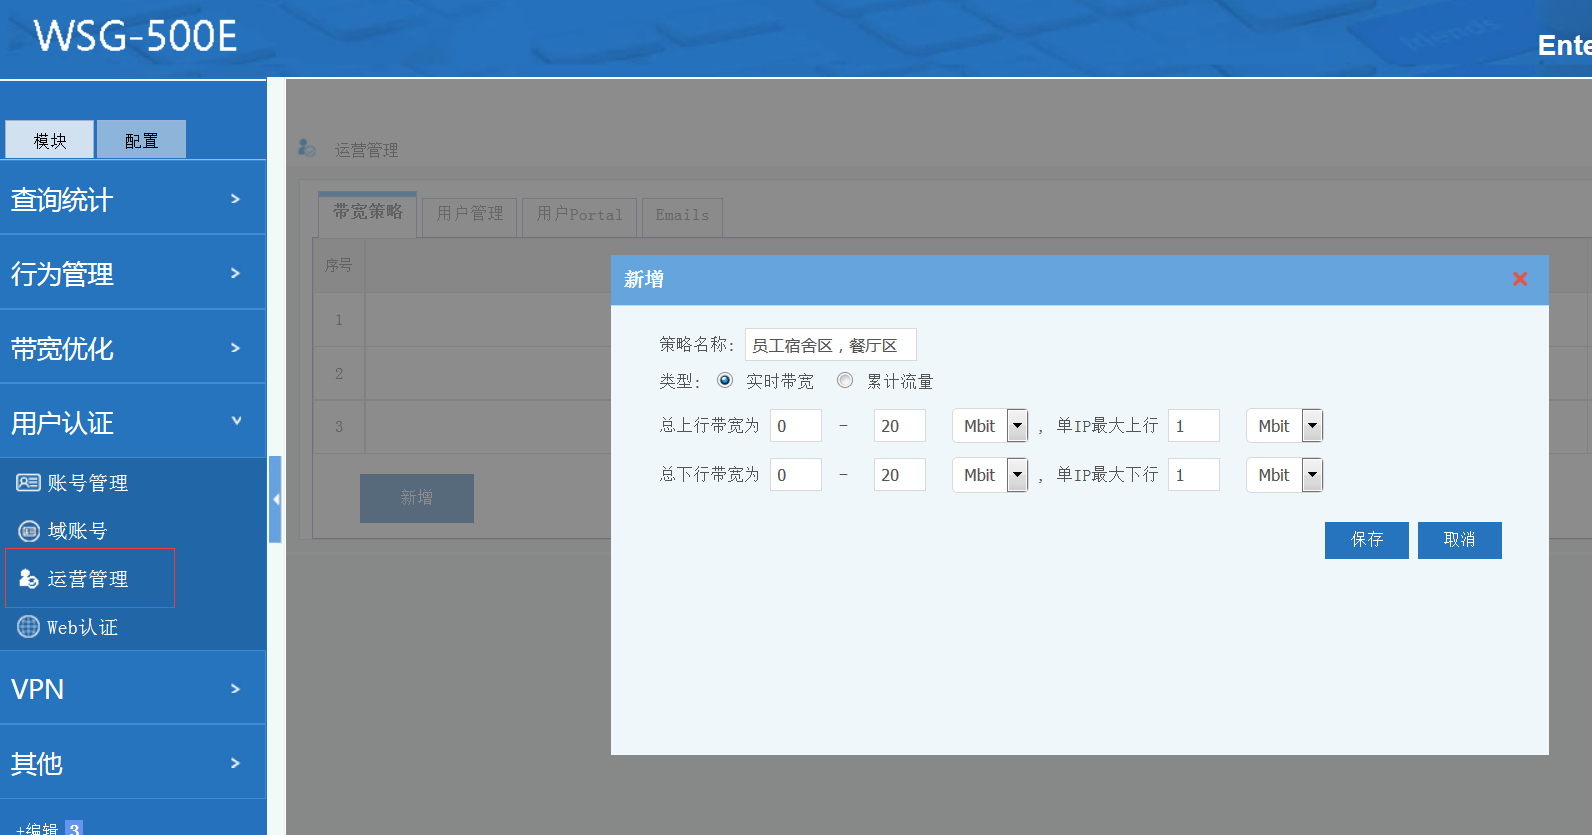Open the 总下行带宽 Mbit unit dropdown
The width and height of the screenshot is (1592, 835).
click(1017, 475)
